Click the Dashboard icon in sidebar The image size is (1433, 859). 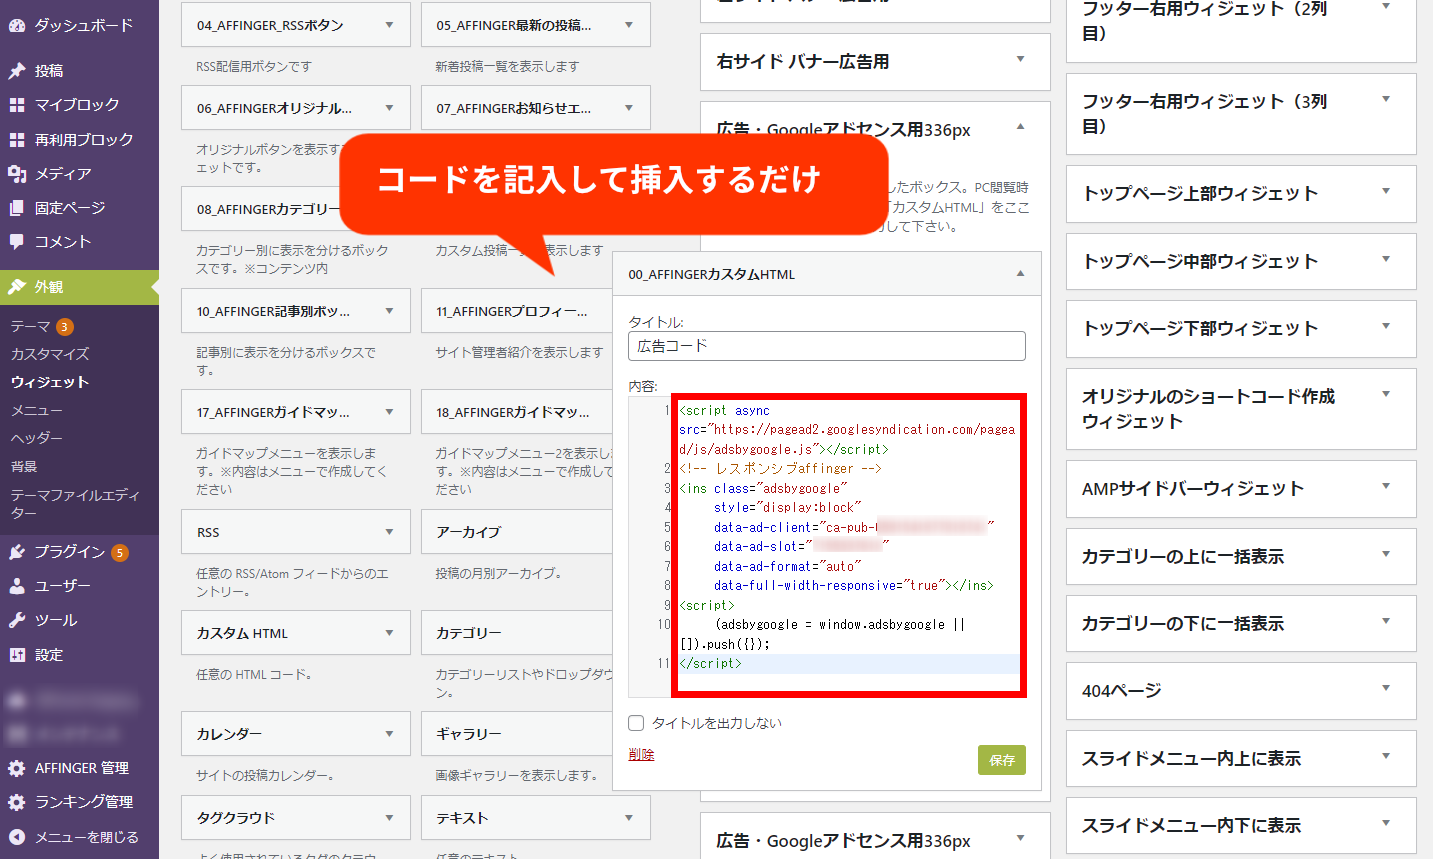(x=17, y=26)
